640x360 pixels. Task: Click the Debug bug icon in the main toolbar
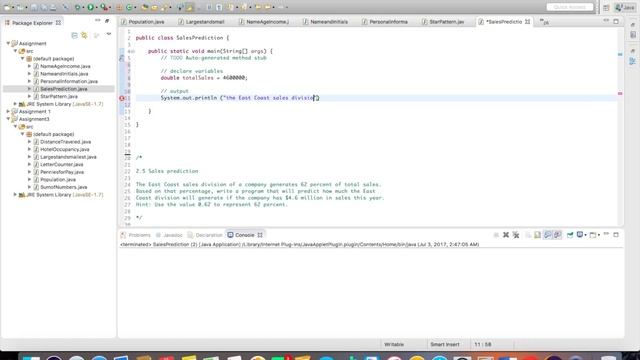coord(77,7)
